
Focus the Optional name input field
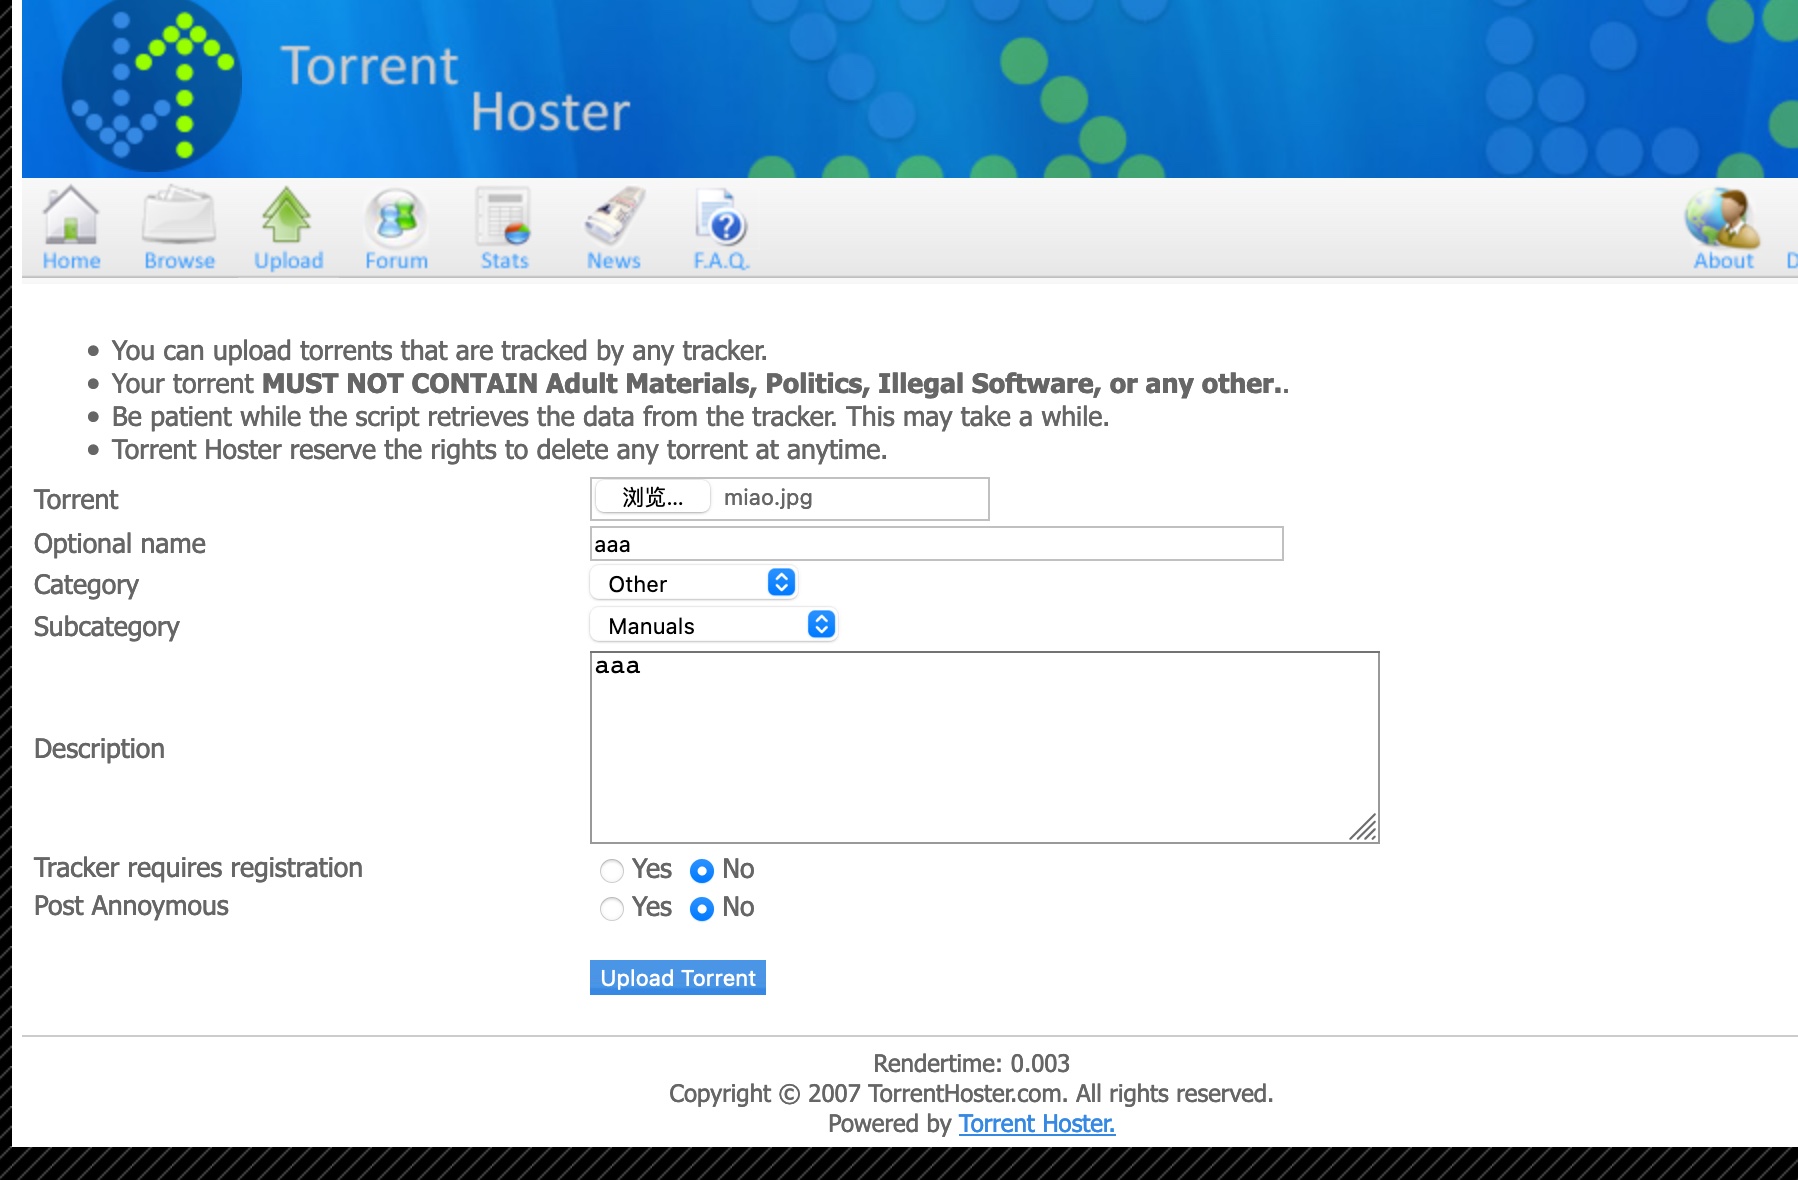936,544
